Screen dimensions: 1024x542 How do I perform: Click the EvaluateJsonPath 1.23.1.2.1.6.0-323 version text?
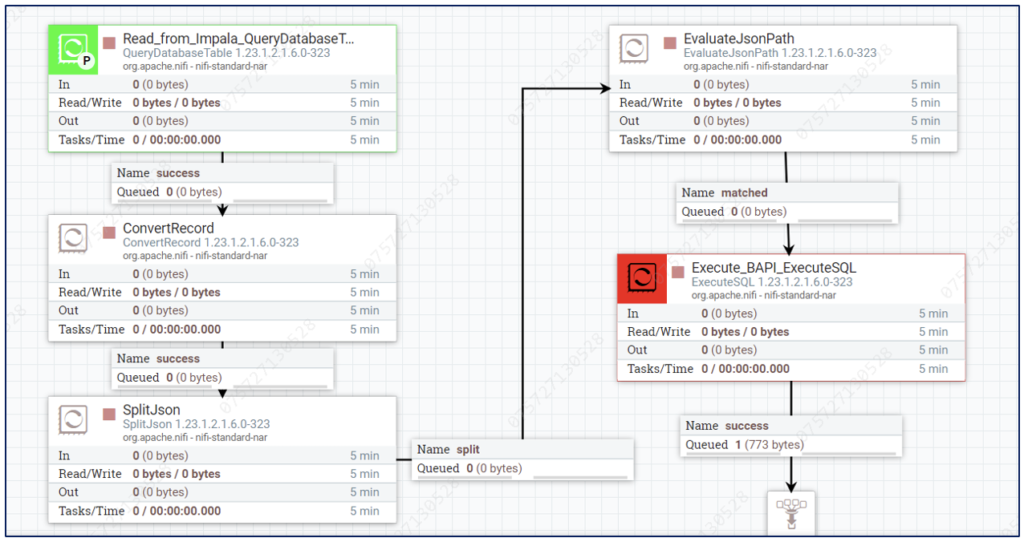click(x=780, y=53)
